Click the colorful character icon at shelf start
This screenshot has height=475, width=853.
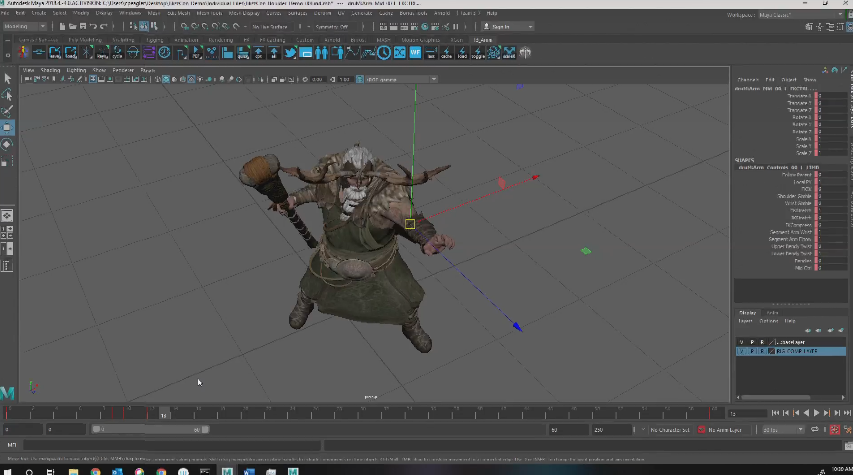[x=23, y=53]
